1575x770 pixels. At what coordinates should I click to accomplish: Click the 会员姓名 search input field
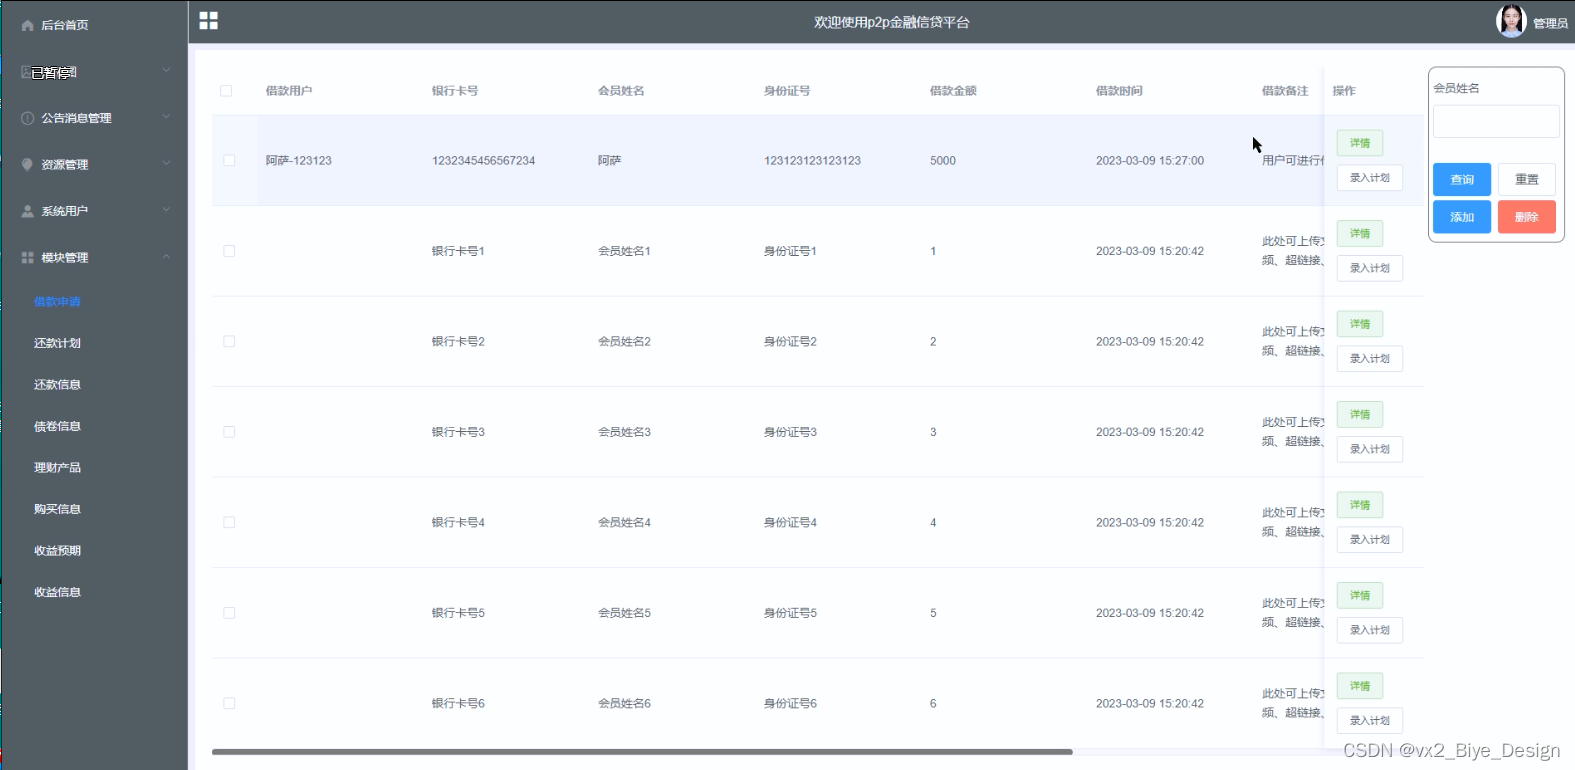click(1496, 121)
